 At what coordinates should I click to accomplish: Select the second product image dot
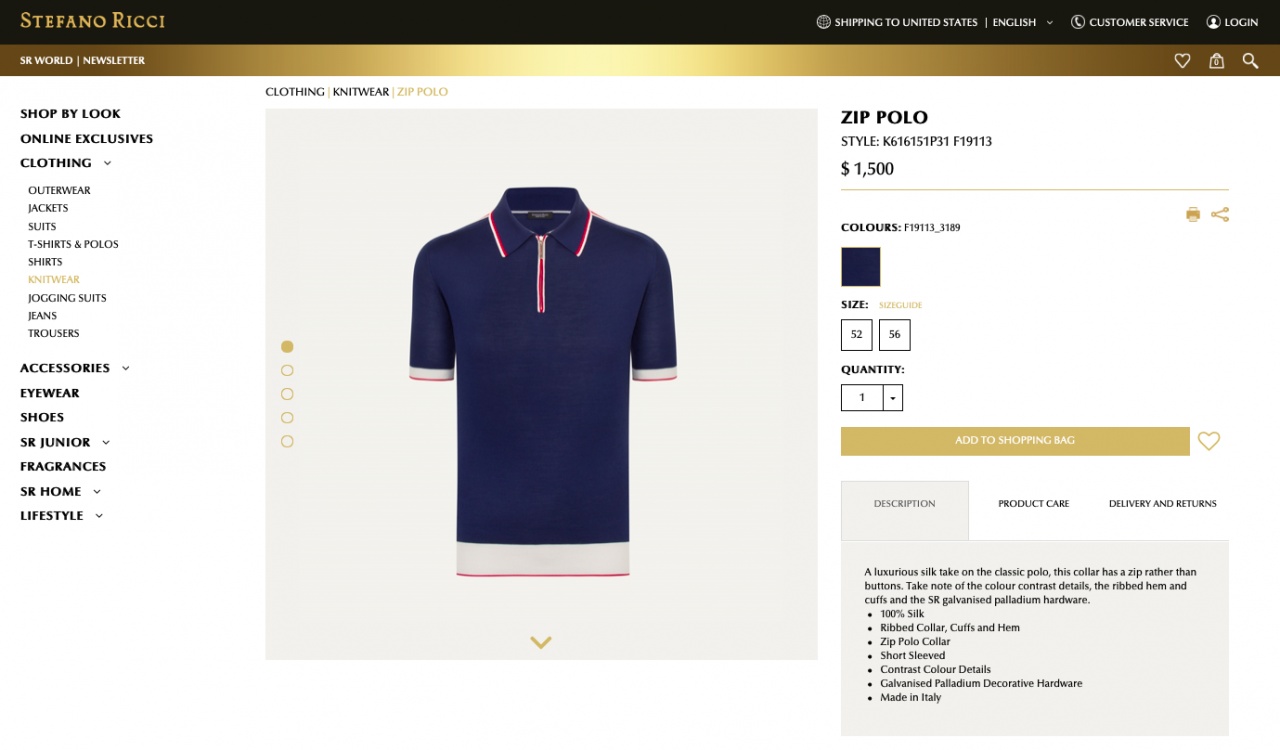point(287,370)
